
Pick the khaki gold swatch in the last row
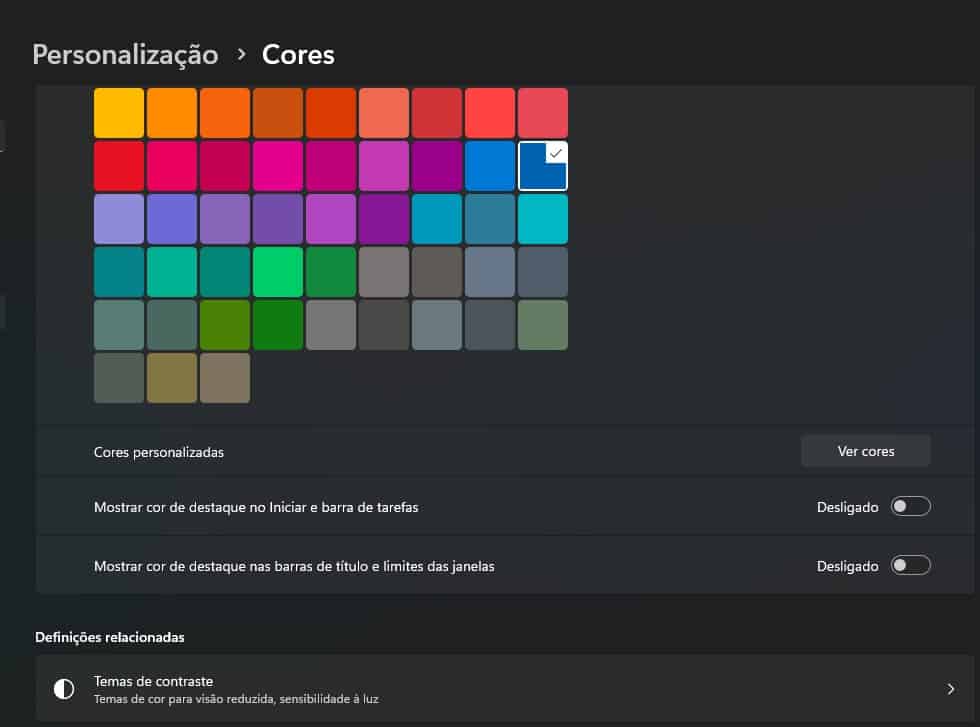(172, 378)
